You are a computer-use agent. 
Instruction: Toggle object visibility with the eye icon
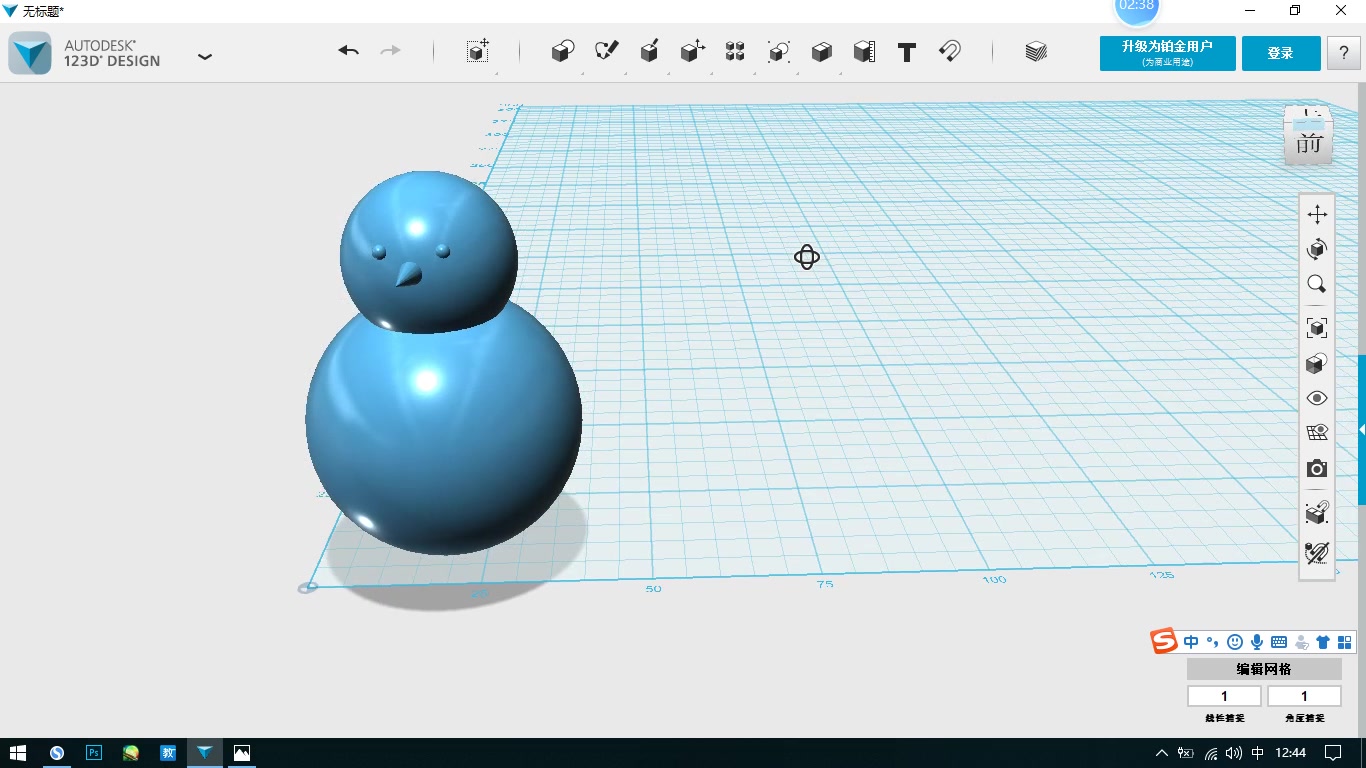tap(1316, 397)
